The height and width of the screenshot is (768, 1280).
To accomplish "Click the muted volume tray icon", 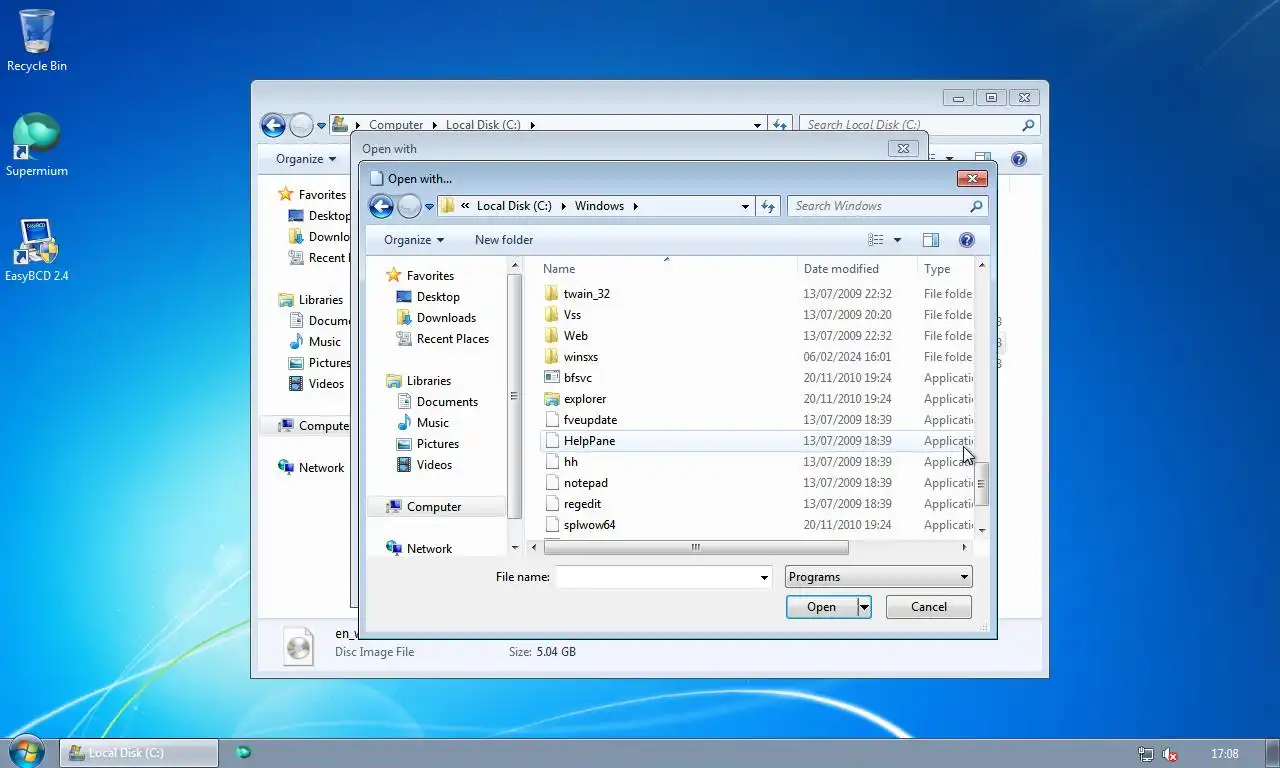I will click(x=1170, y=754).
